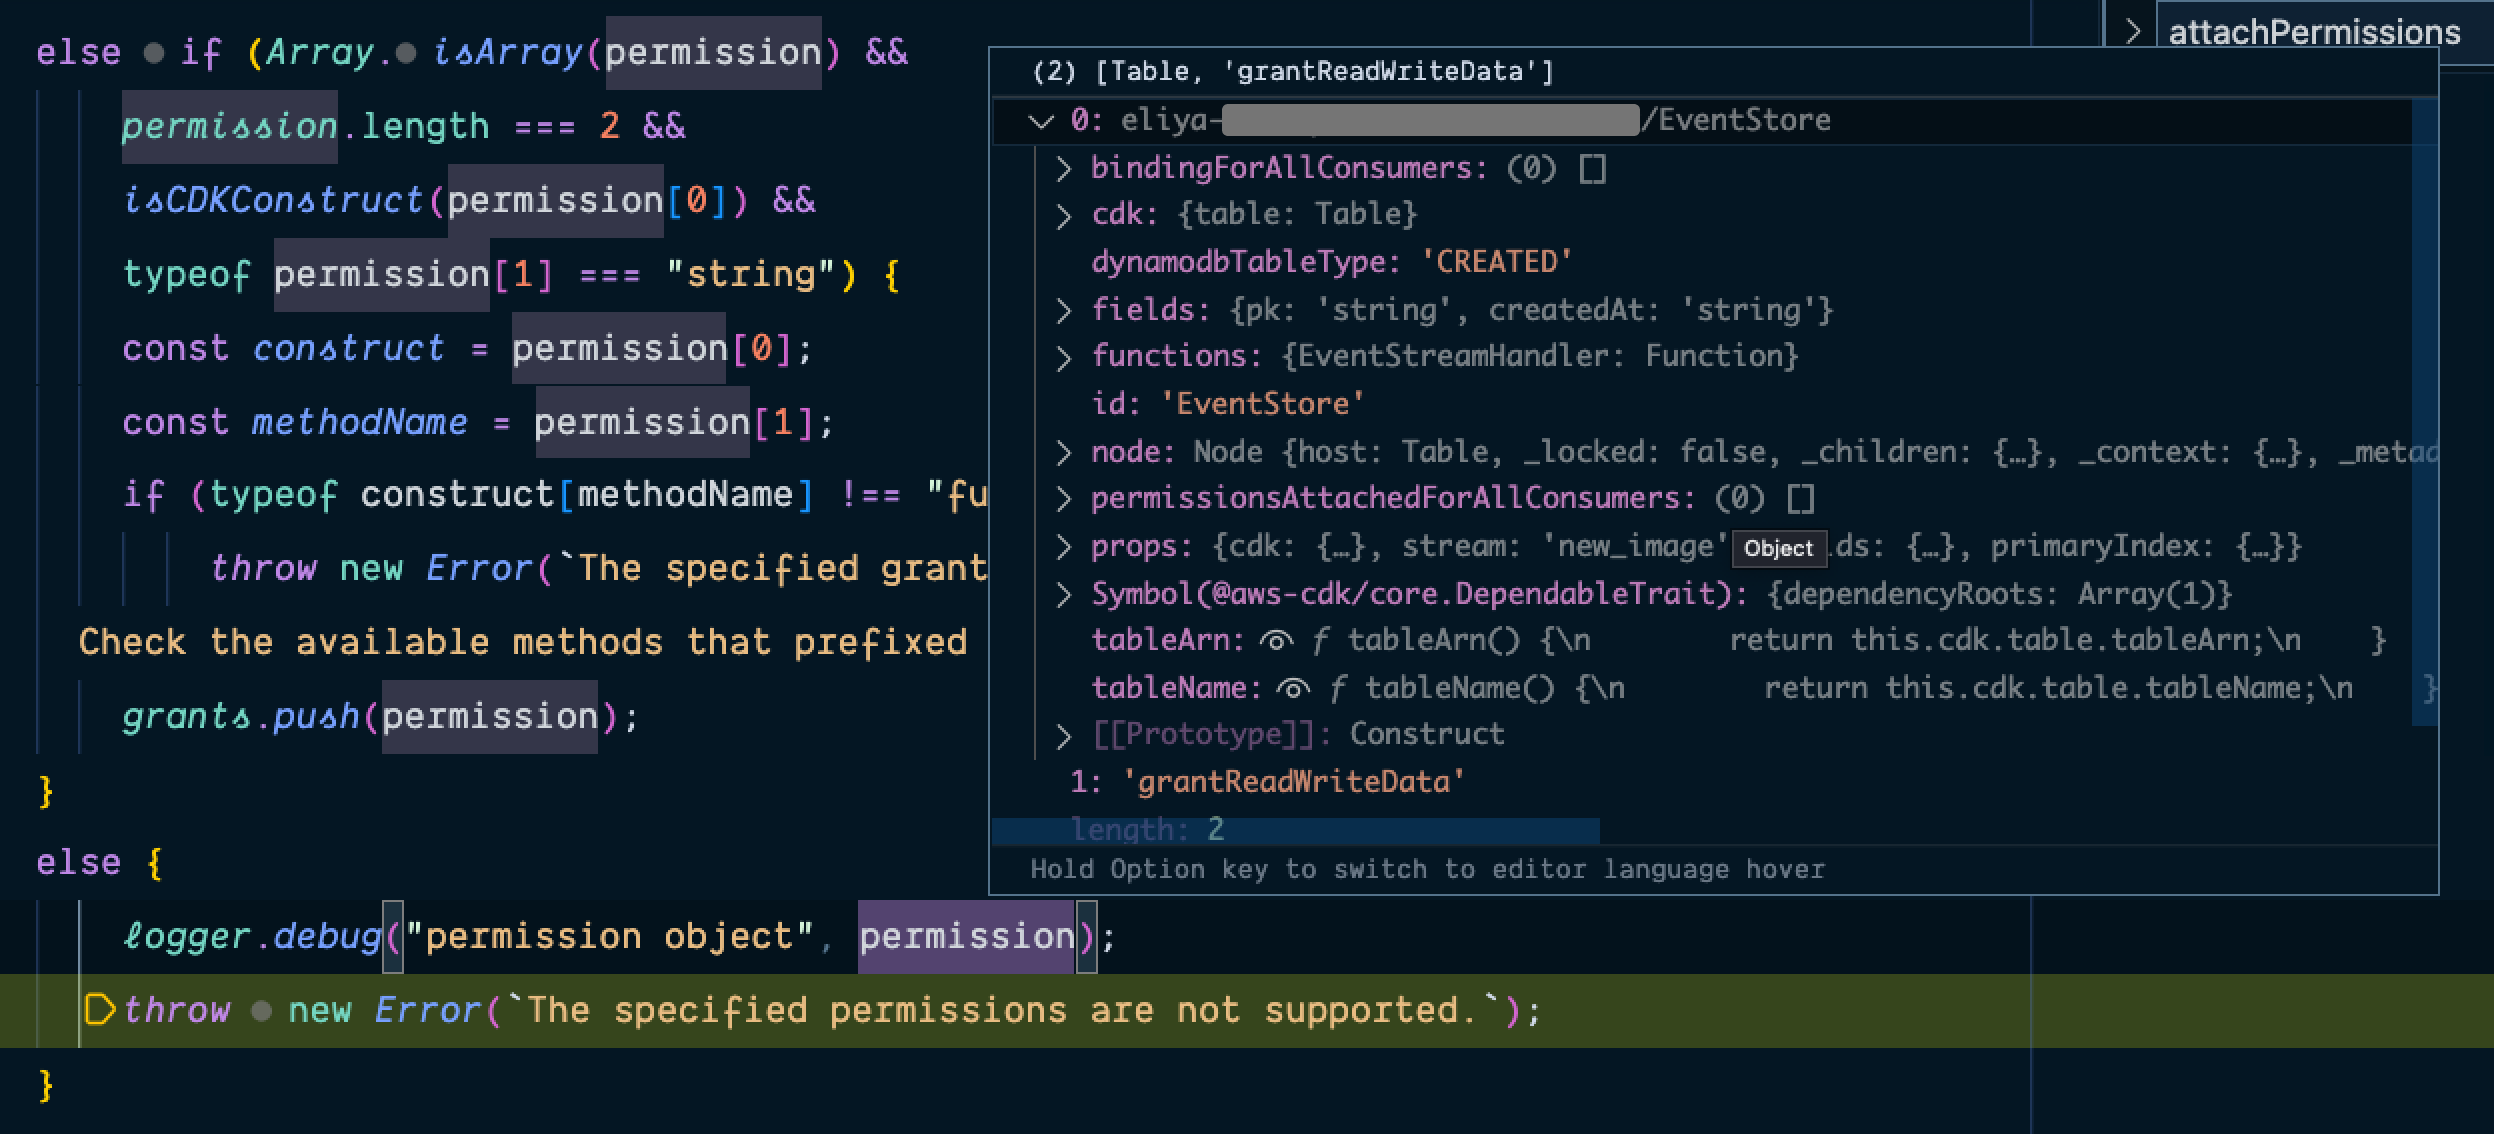Select the highlighted length: 2 row
Image resolution: width=2494 pixels, height=1134 pixels.
(x=1146, y=829)
